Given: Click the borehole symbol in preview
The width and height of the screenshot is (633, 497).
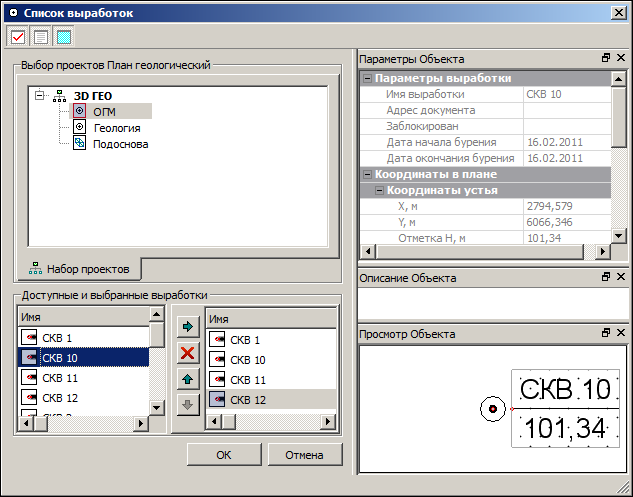Looking at the screenshot, I should pyautogui.click(x=493, y=409).
